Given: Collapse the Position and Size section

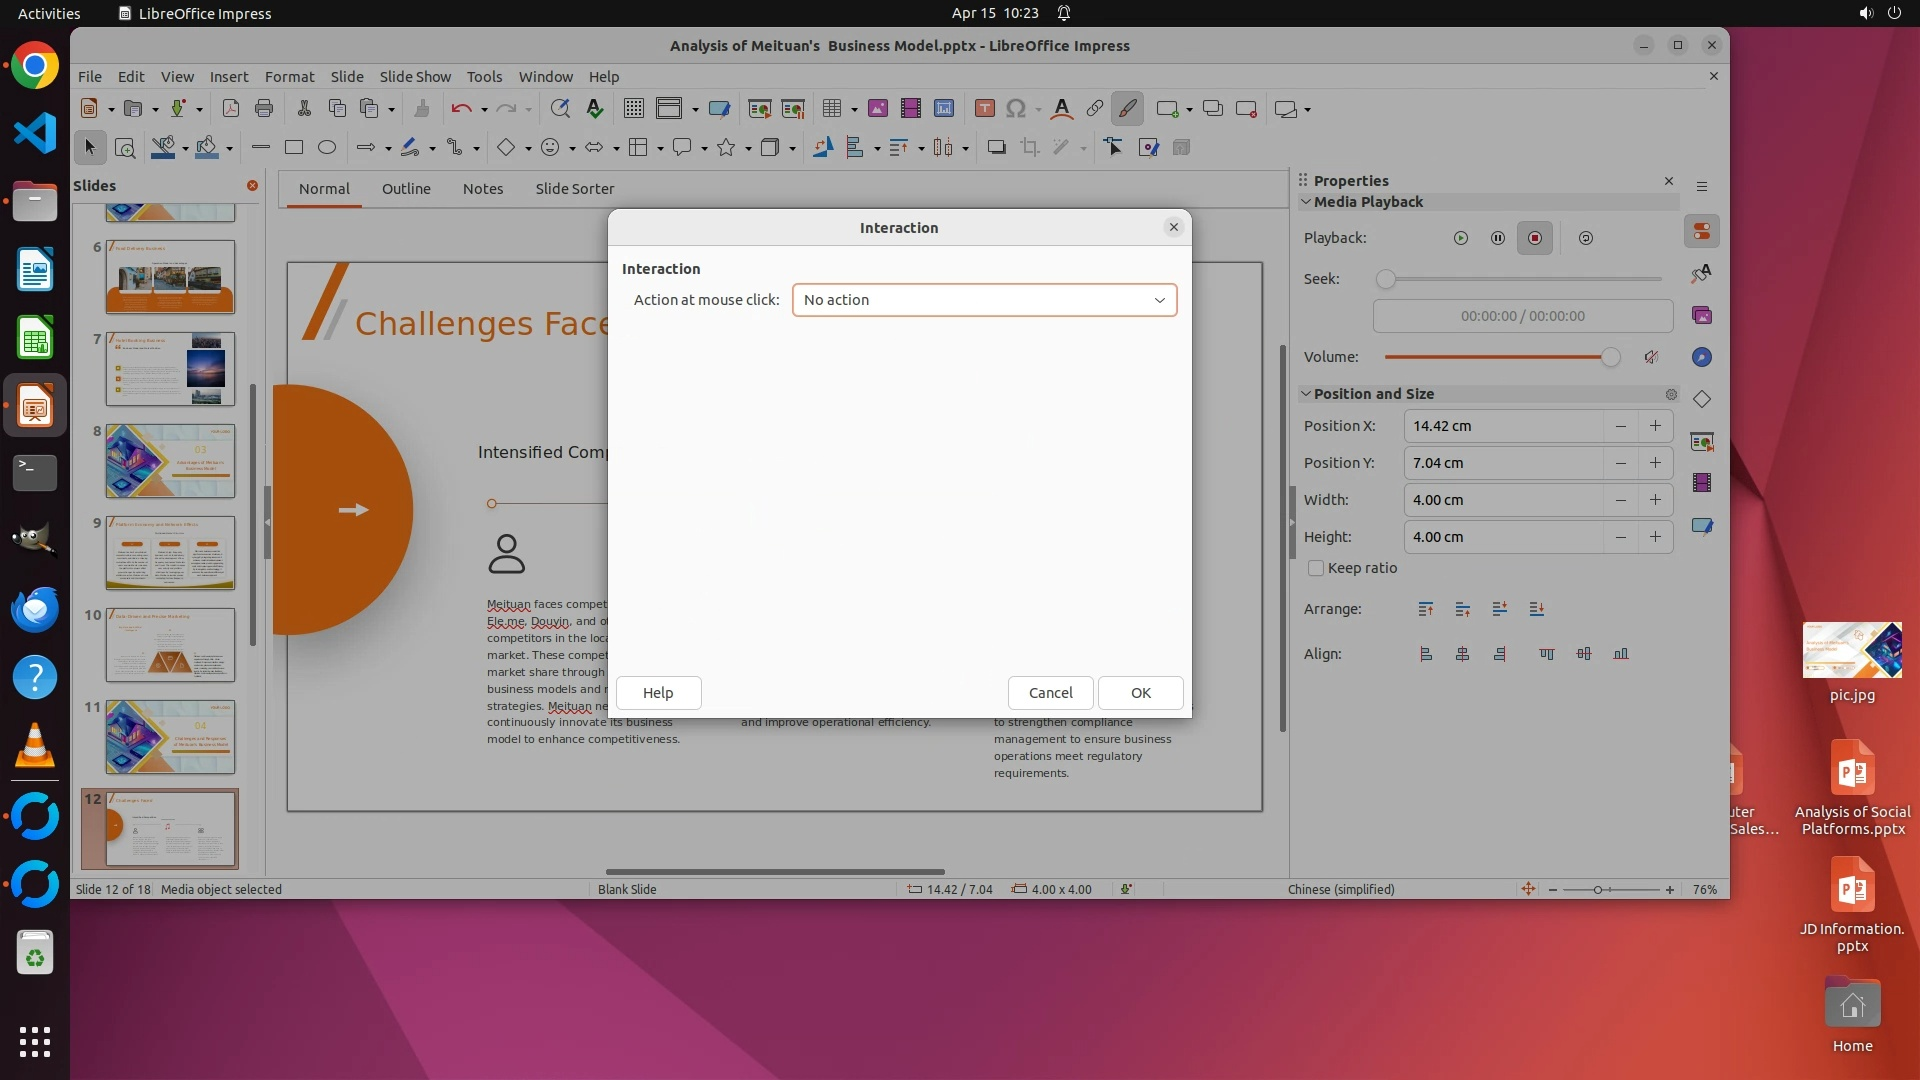Looking at the screenshot, I should [1306, 394].
